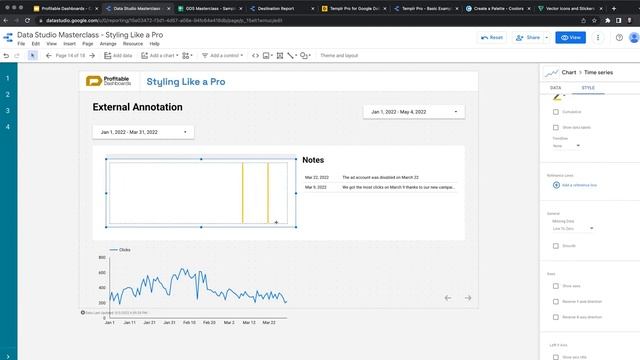640x360 pixels.
Task: Activate the selection mode pointer tool
Action: coord(33,56)
